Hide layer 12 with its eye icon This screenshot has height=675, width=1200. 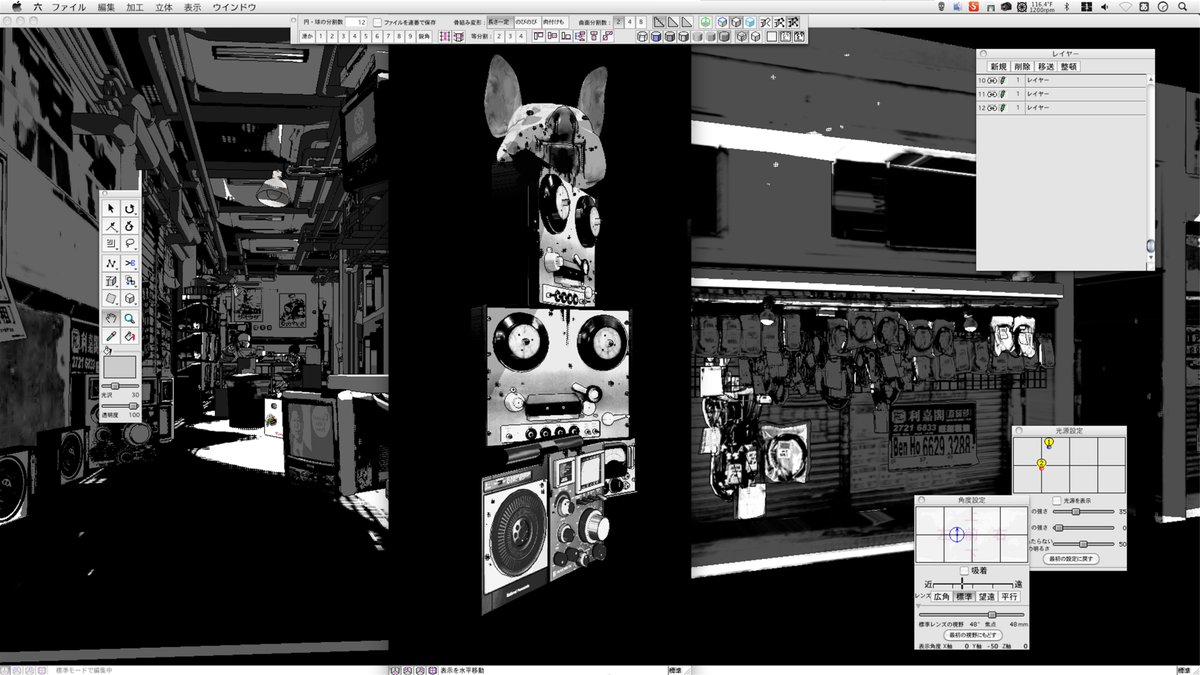pos(994,106)
